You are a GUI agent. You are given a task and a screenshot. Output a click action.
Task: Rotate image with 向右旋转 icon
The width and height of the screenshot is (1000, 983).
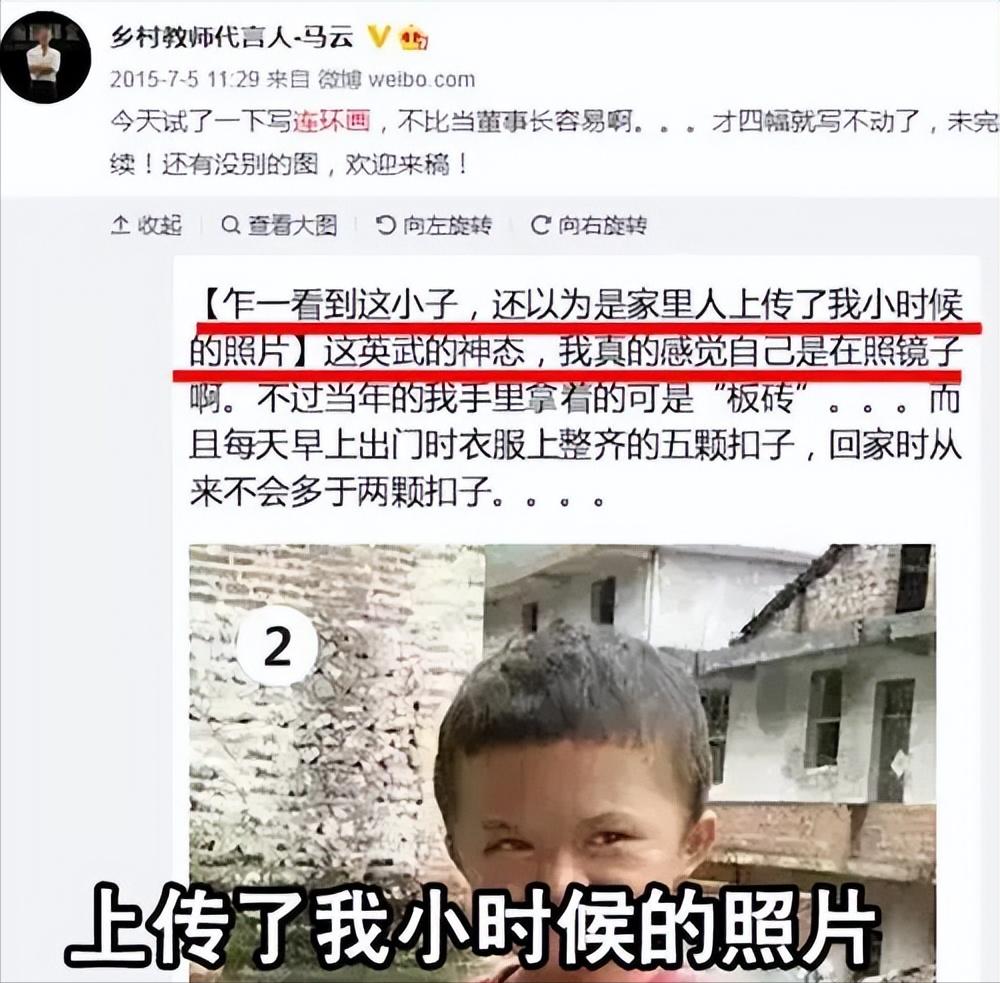[541, 225]
